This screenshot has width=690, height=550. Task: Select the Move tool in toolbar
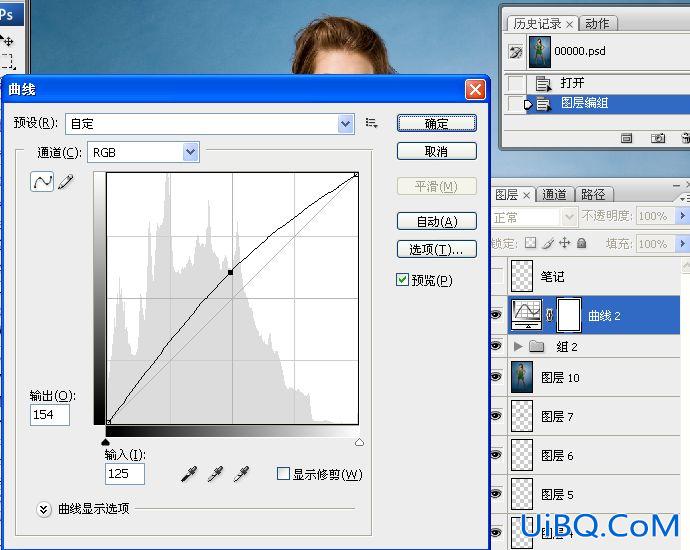coord(7,41)
